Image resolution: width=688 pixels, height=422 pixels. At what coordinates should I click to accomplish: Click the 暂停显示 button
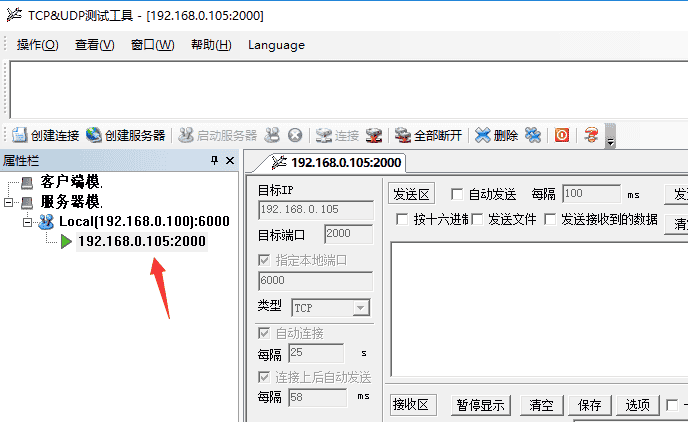pyautogui.click(x=480, y=405)
